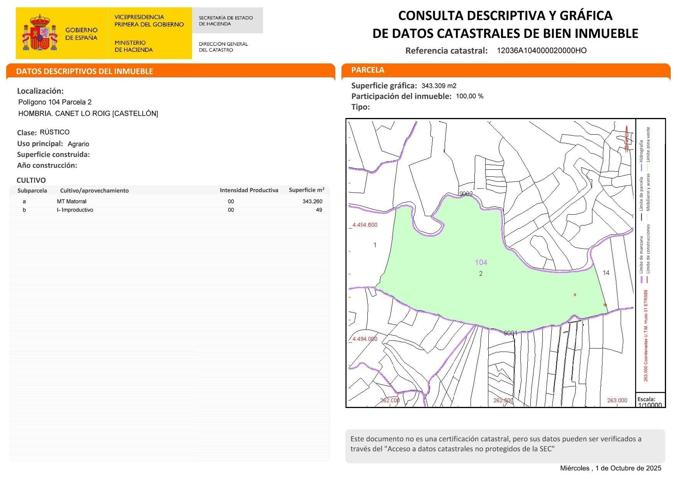Select 'HOMBRIA. CANET LO ROIG [CASTELLÓN]' line

click(x=88, y=113)
